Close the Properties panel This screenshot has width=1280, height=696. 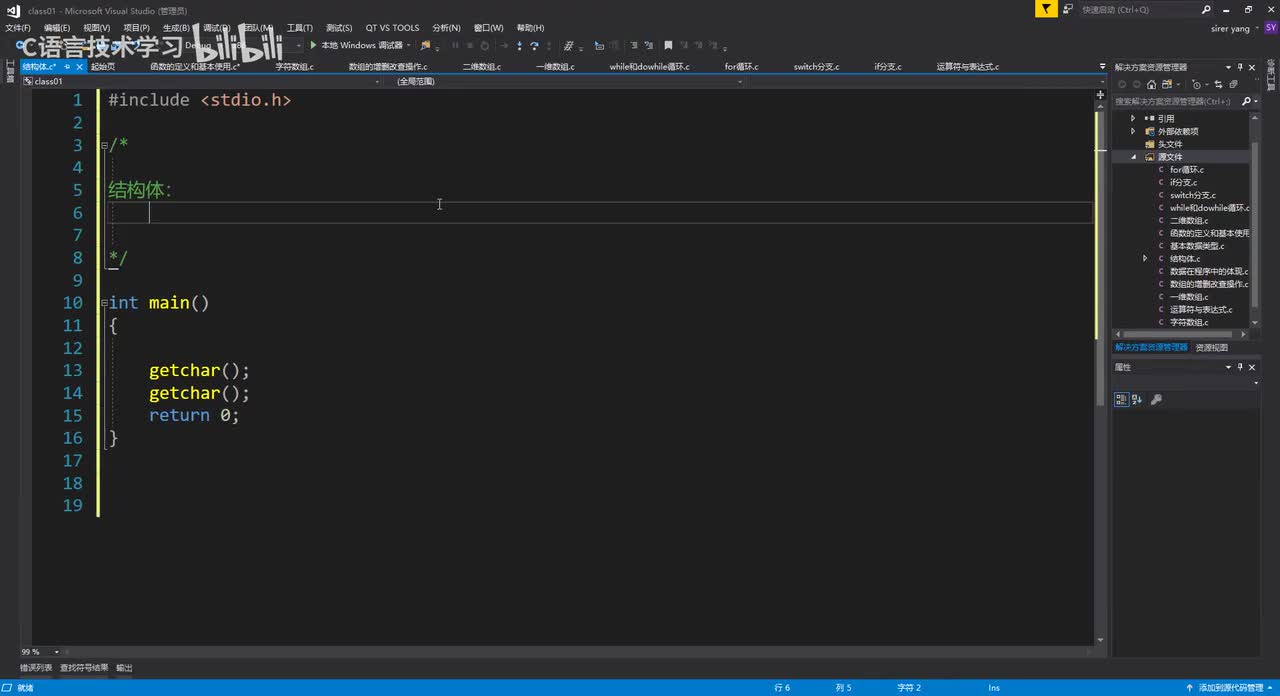click(1252, 367)
